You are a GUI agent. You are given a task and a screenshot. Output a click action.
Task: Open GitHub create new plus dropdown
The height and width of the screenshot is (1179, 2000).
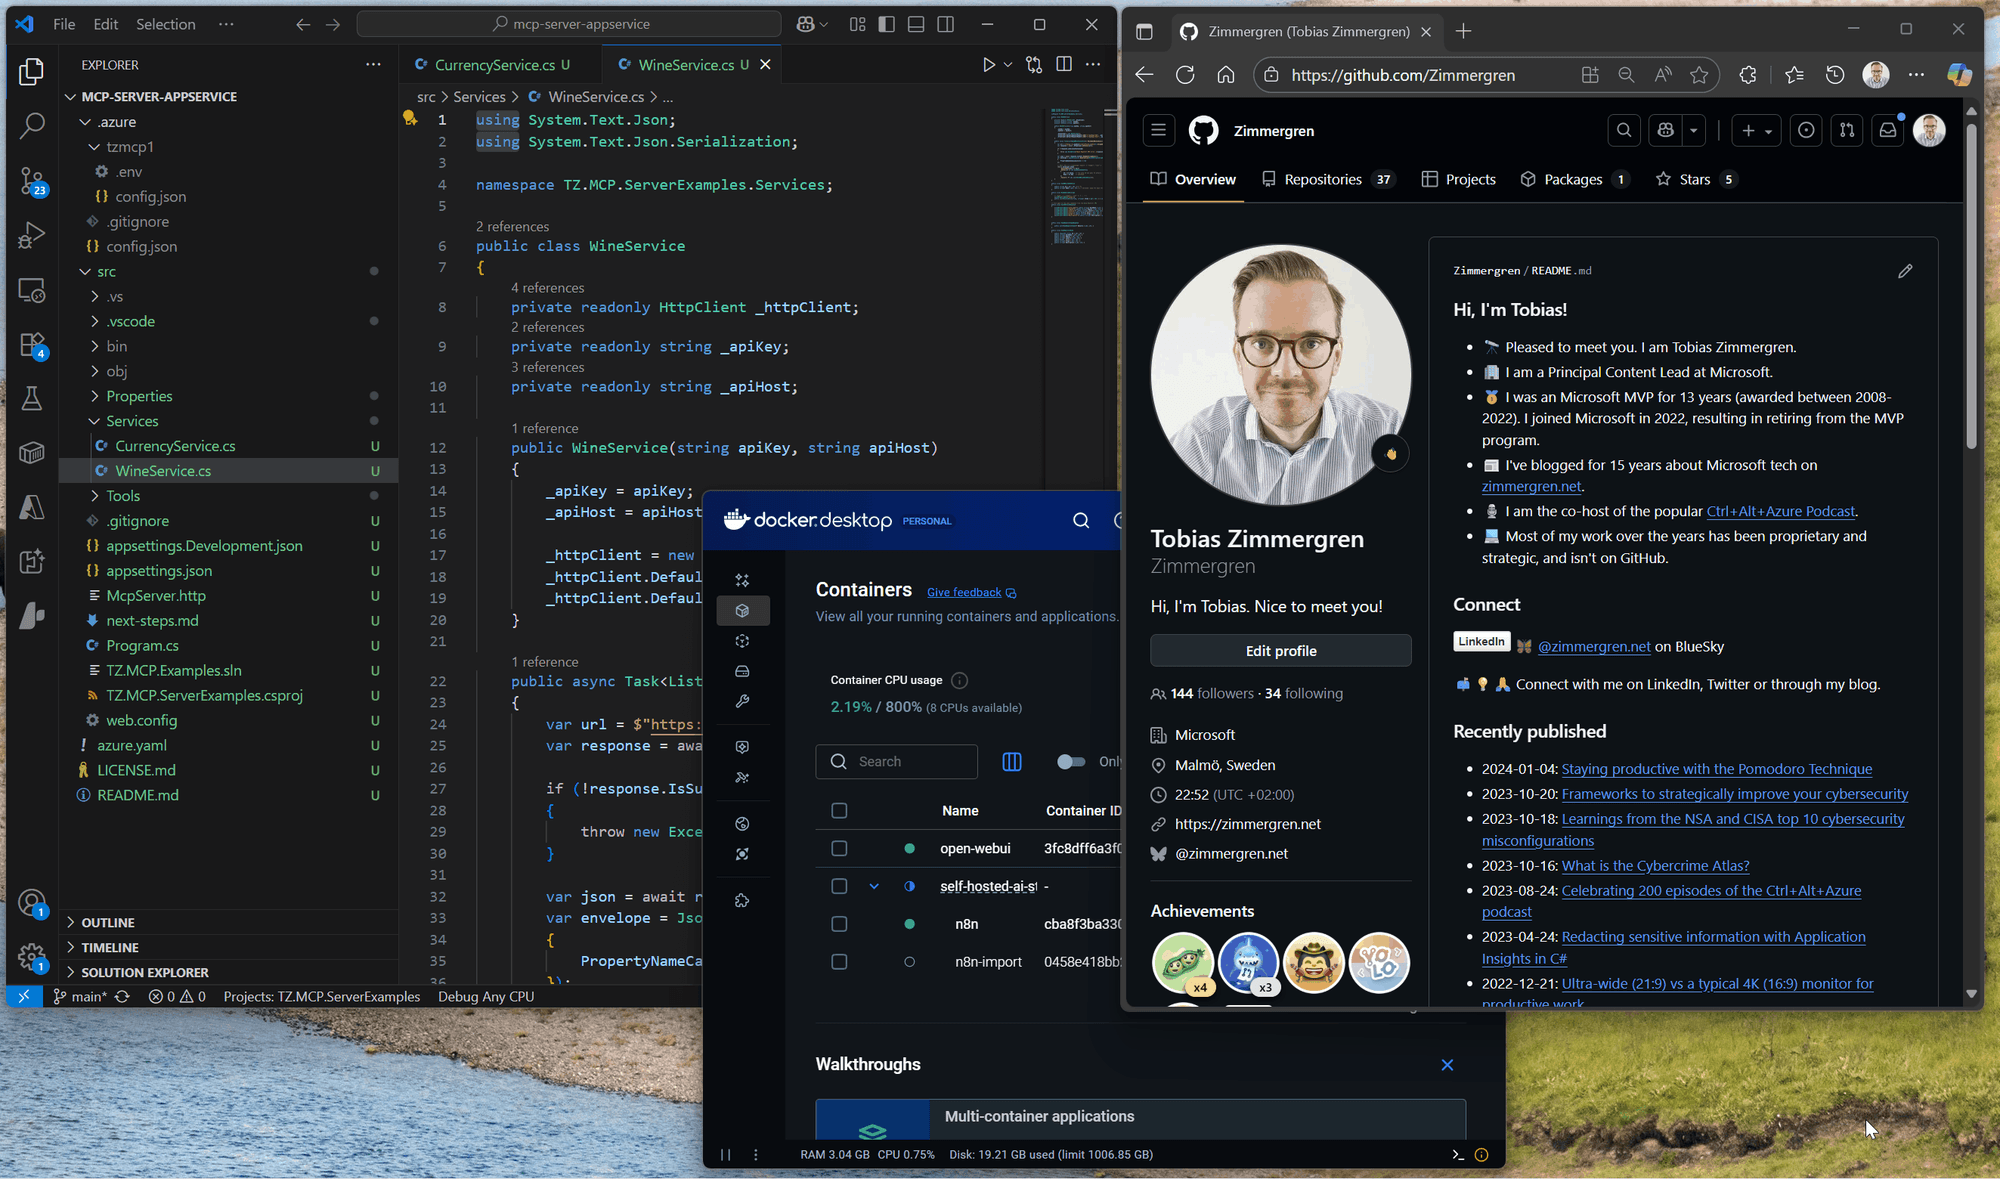coord(1756,130)
